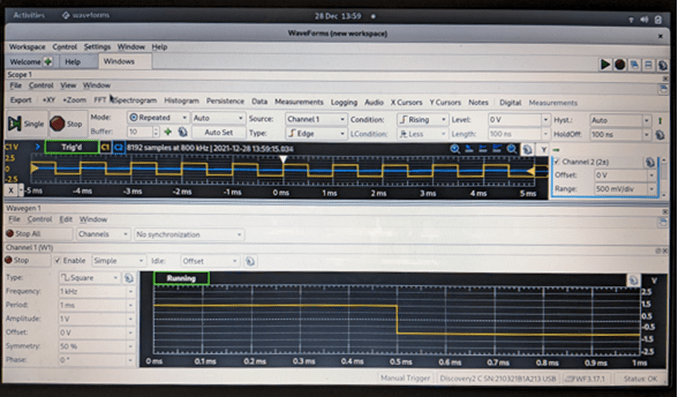Click the Period field showing 1 ms
The image size is (678, 398).
tap(96, 305)
